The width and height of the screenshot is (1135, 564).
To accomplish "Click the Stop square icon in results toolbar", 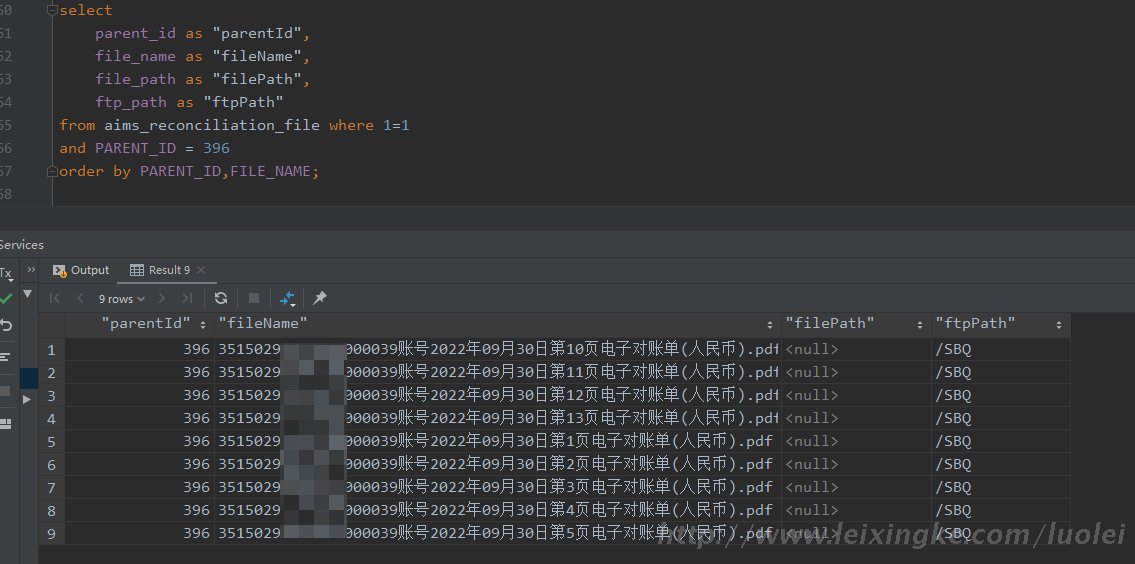I will tap(254, 298).
